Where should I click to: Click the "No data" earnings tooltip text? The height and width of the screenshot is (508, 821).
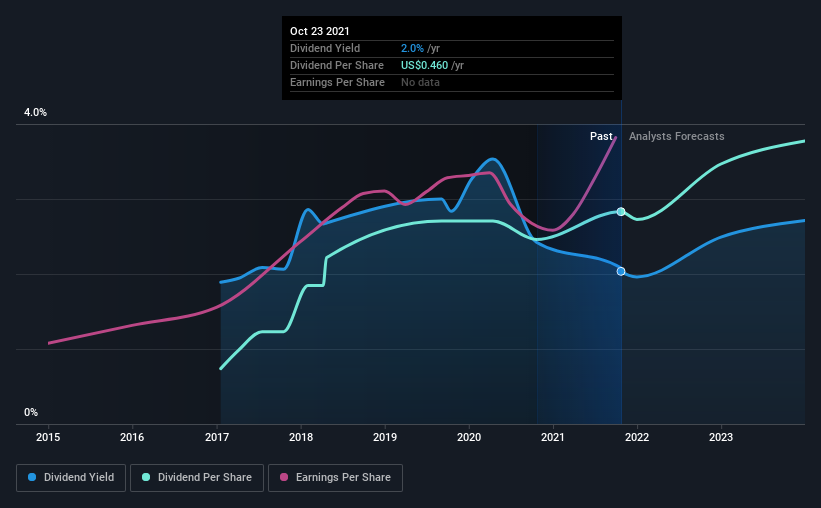click(420, 82)
